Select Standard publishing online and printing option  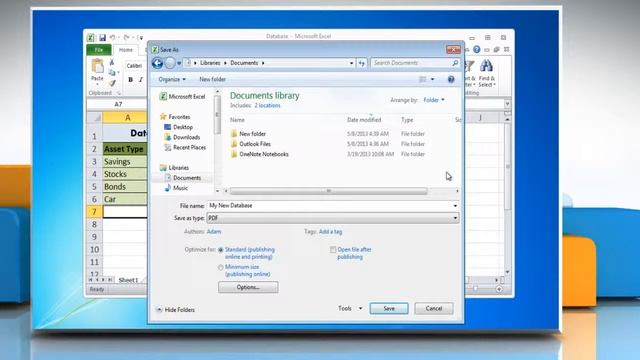click(220, 250)
